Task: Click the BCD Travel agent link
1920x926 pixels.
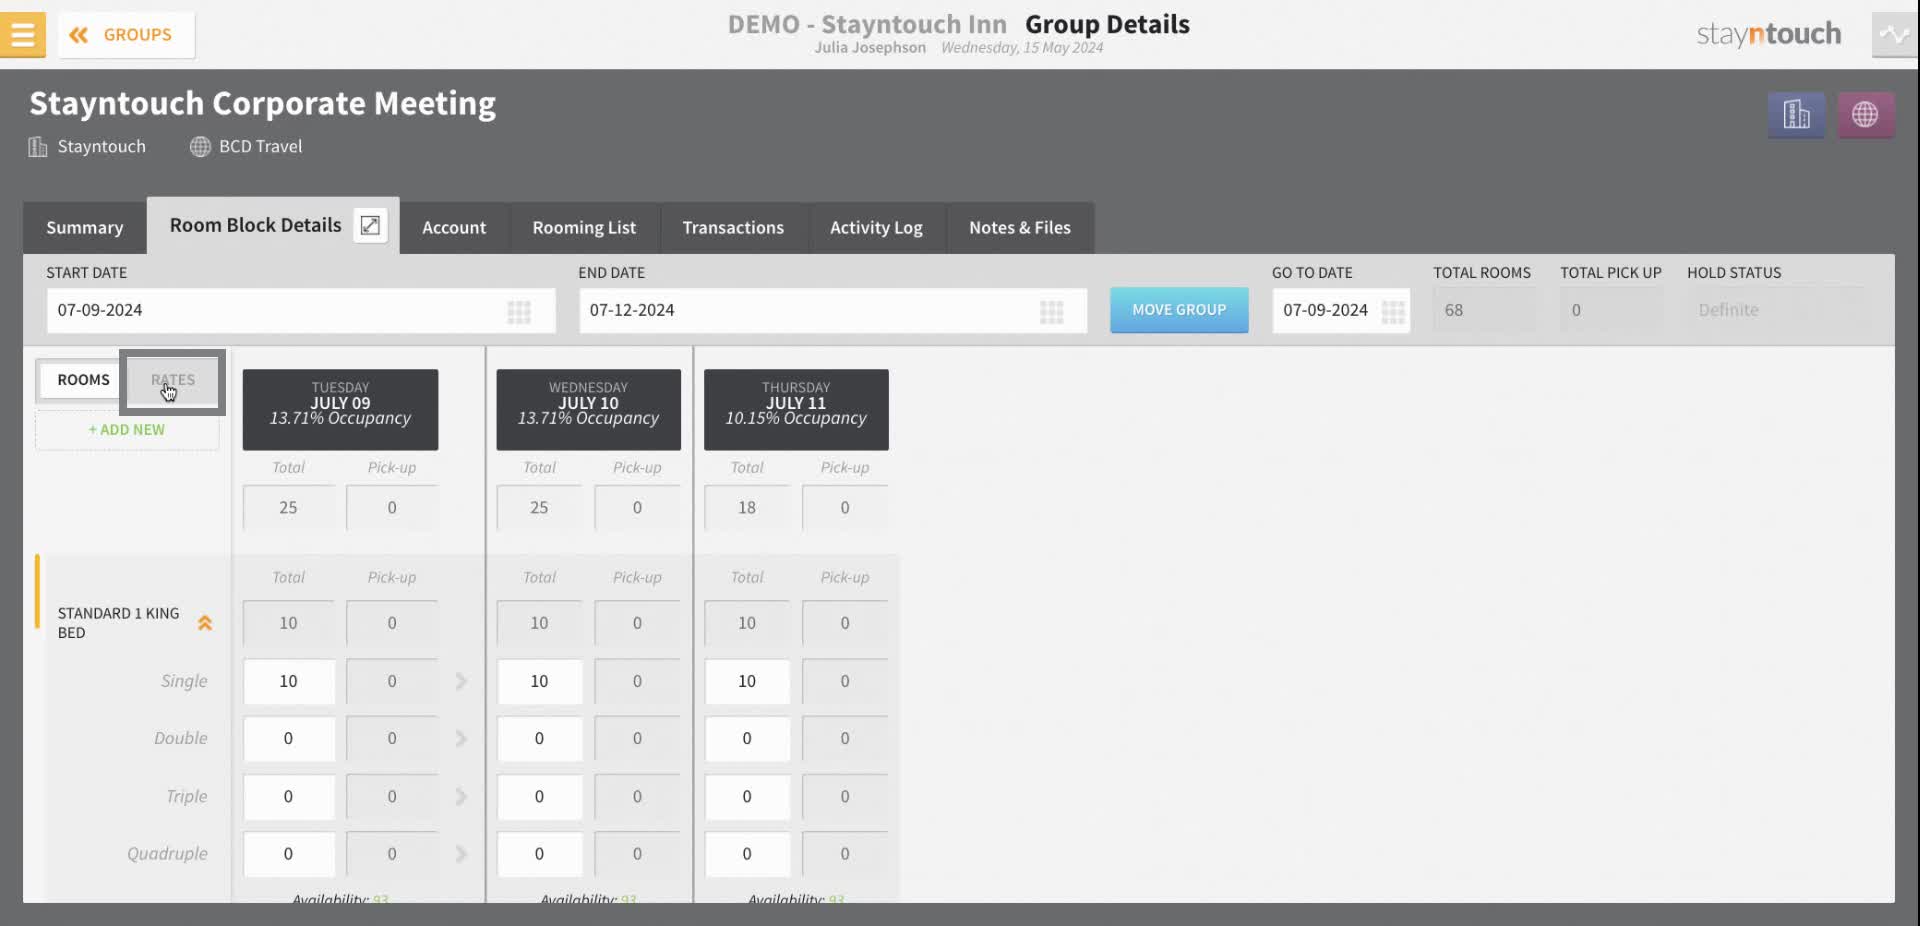Action: pyautogui.click(x=260, y=147)
